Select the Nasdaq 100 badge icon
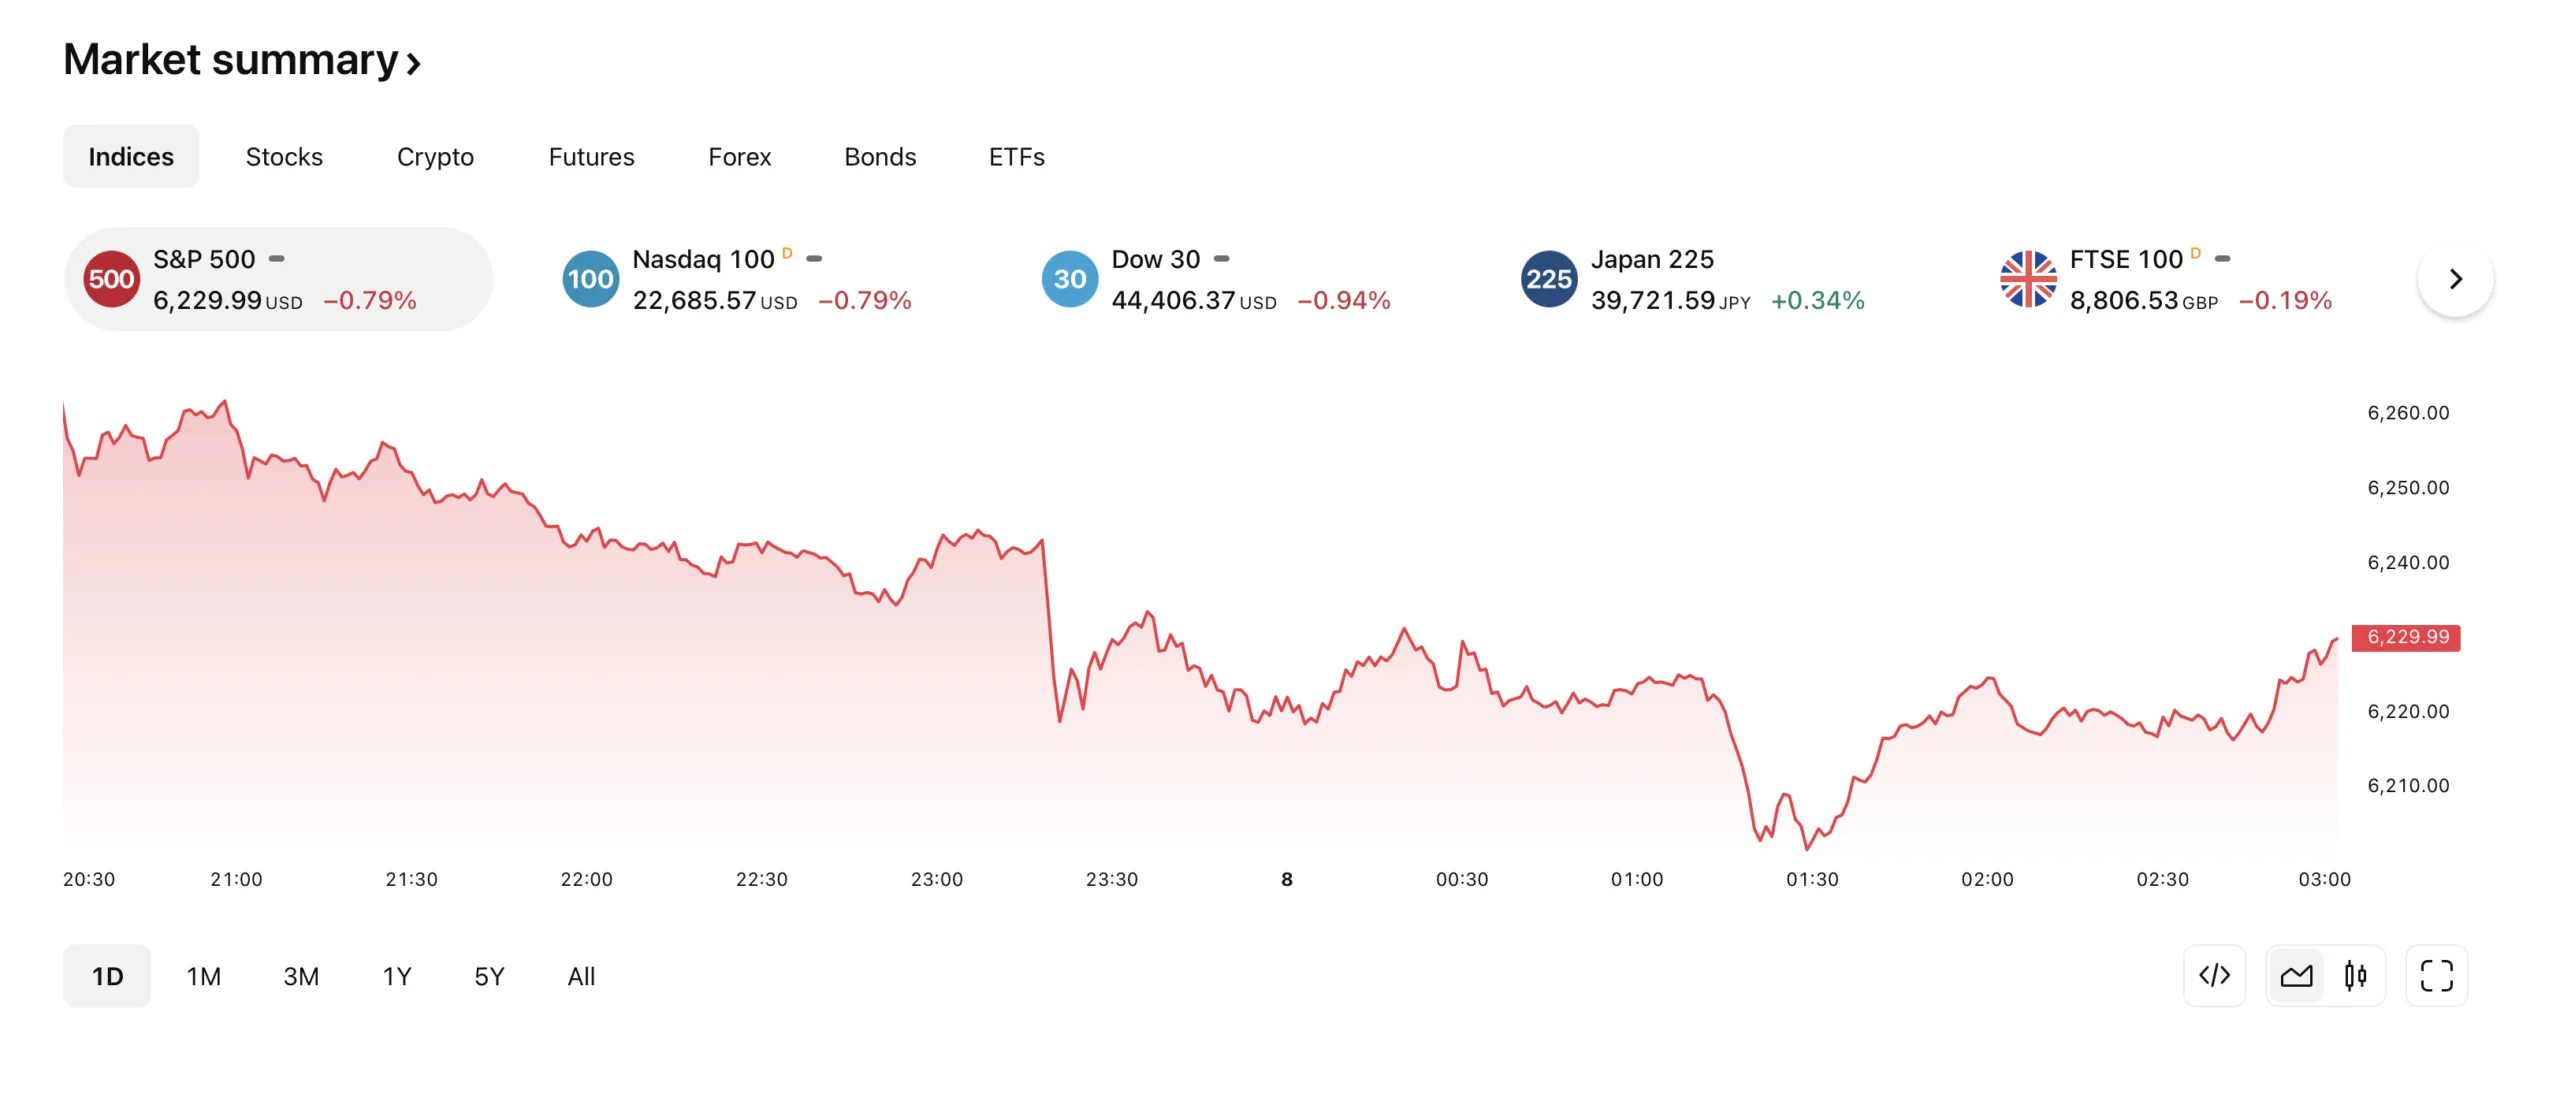 (x=590, y=279)
